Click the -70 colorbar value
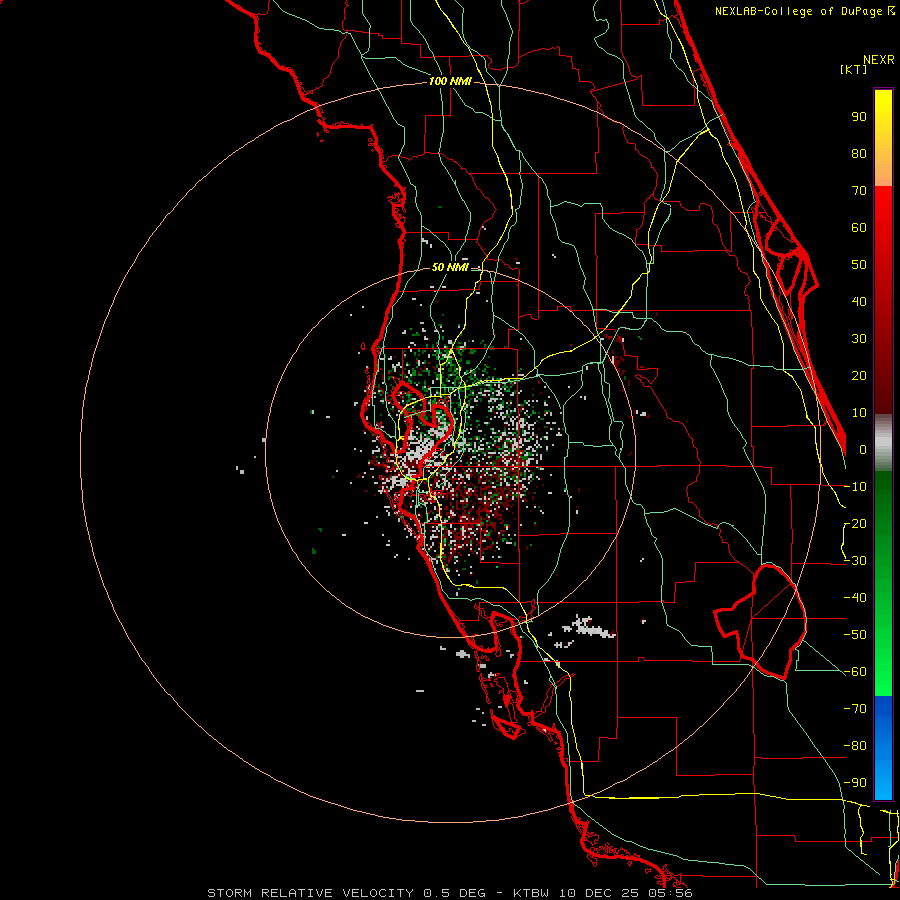 coord(855,709)
